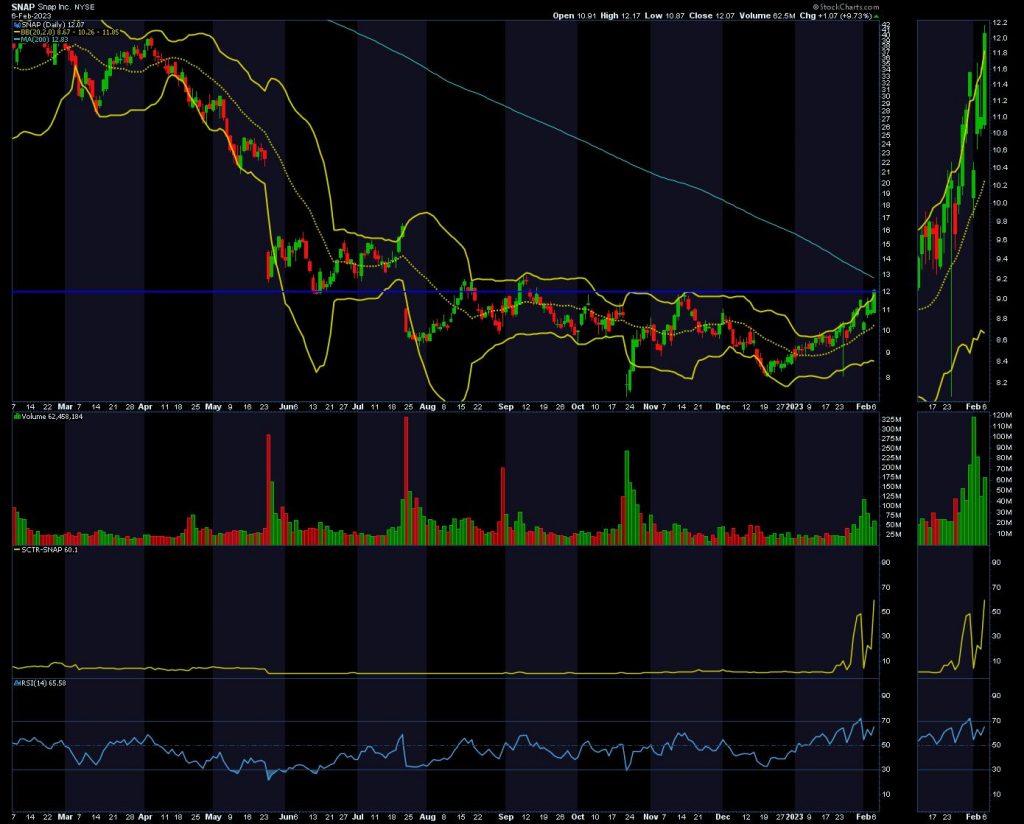Click the High 12.17 value

pos(619,16)
